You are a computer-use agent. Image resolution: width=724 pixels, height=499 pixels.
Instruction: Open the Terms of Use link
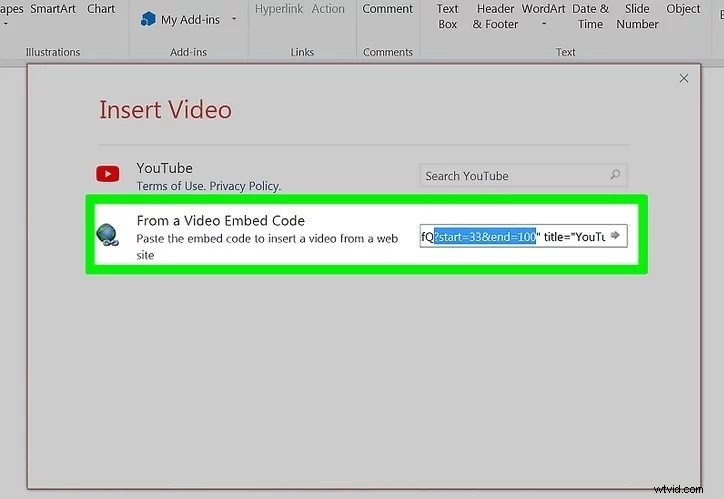click(170, 186)
